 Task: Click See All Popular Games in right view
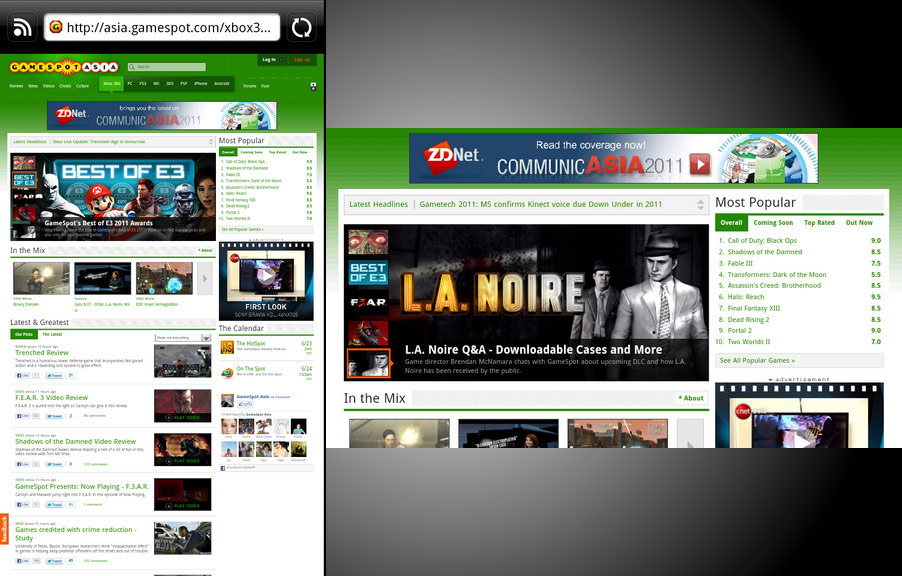point(757,360)
